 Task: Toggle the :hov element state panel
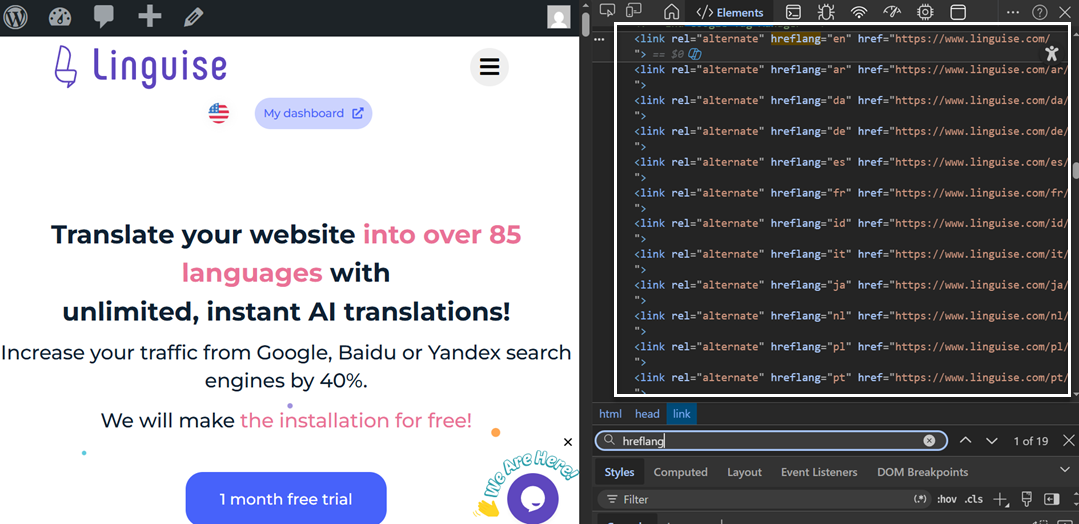(x=947, y=499)
